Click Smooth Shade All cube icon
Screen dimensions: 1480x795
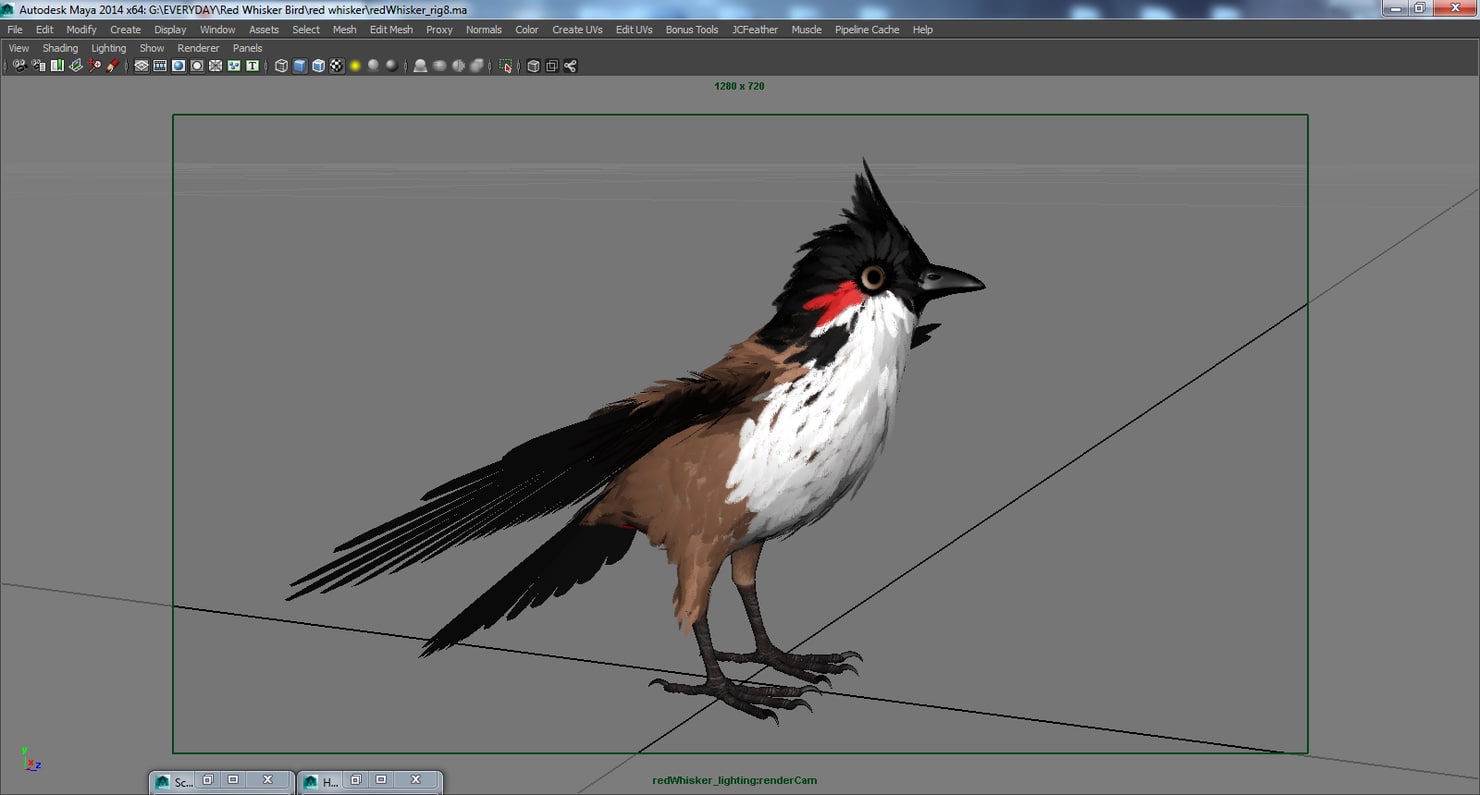click(x=300, y=66)
